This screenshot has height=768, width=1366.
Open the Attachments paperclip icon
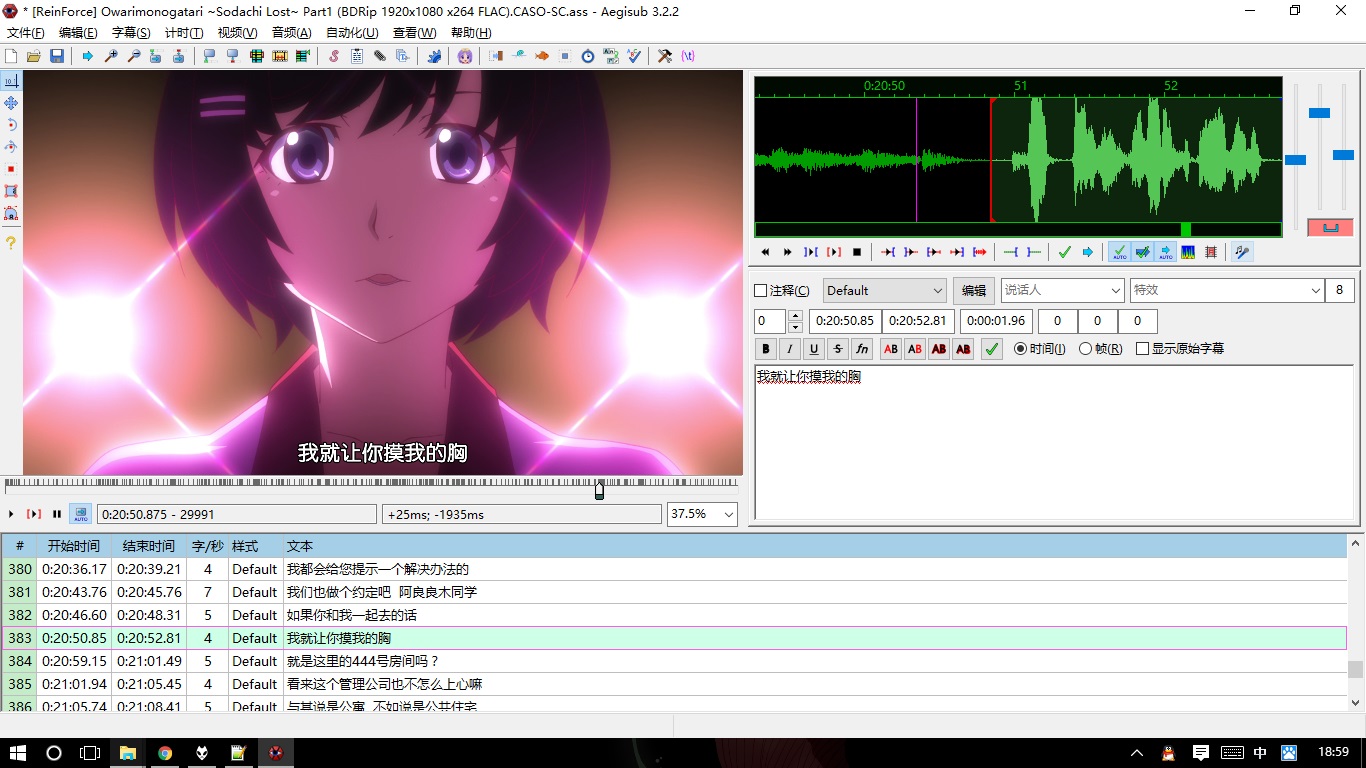pos(379,56)
